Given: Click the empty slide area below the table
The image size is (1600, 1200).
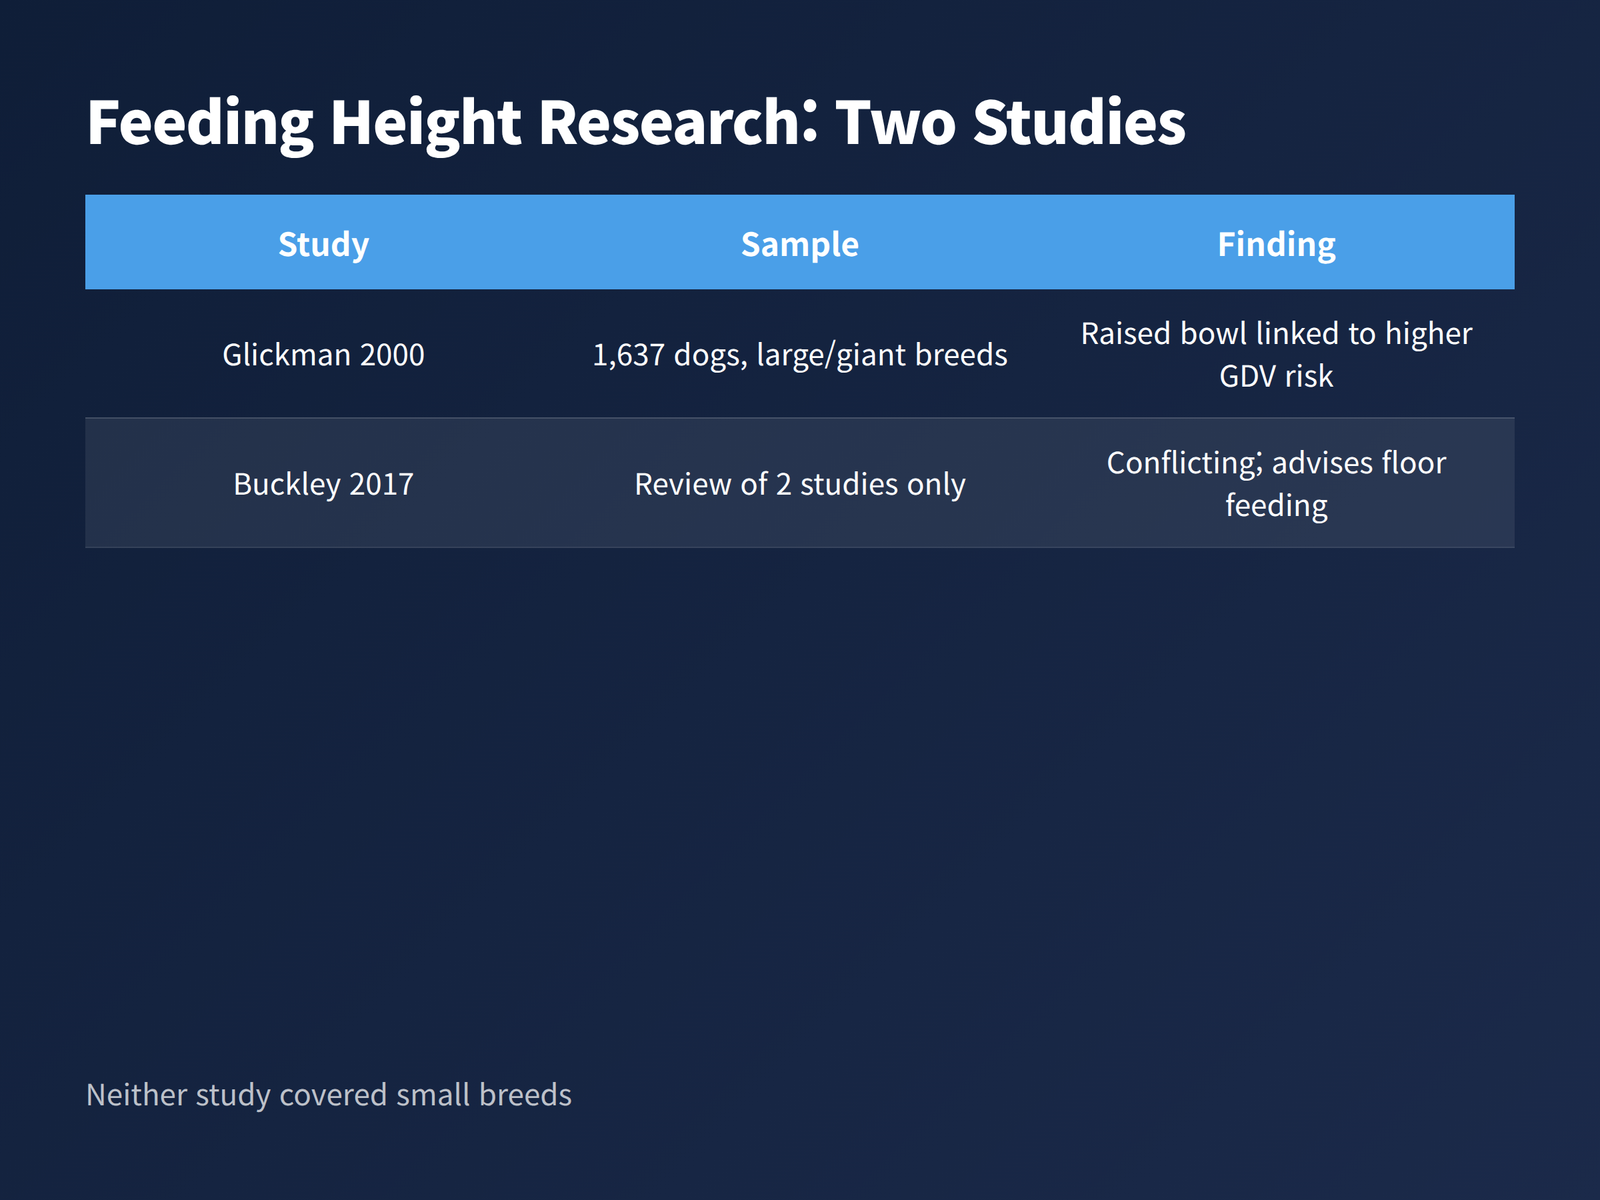Looking at the screenshot, I should click(x=800, y=800).
